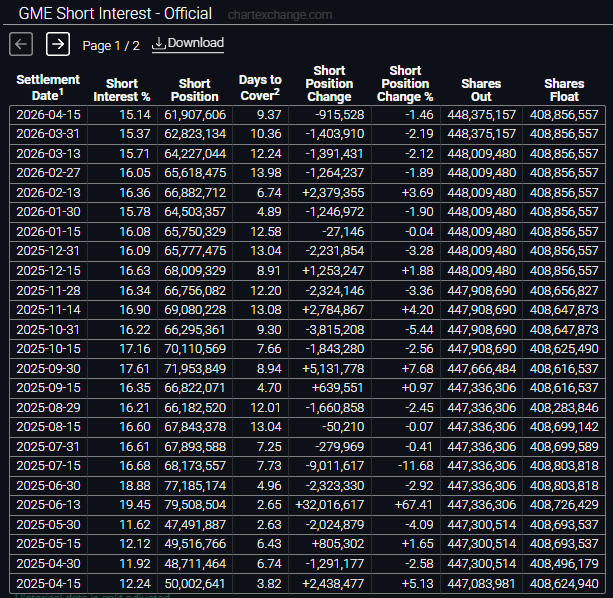Download the short interest data
Viewport: 613px width, 598px height.
tap(188, 43)
